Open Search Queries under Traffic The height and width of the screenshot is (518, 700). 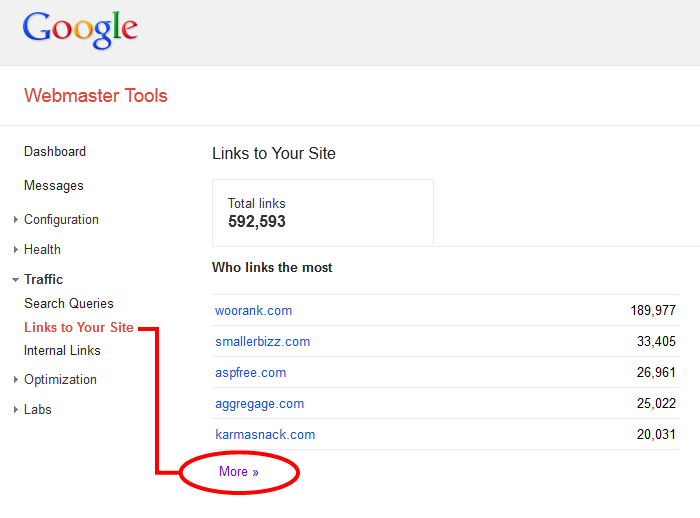coord(69,303)
